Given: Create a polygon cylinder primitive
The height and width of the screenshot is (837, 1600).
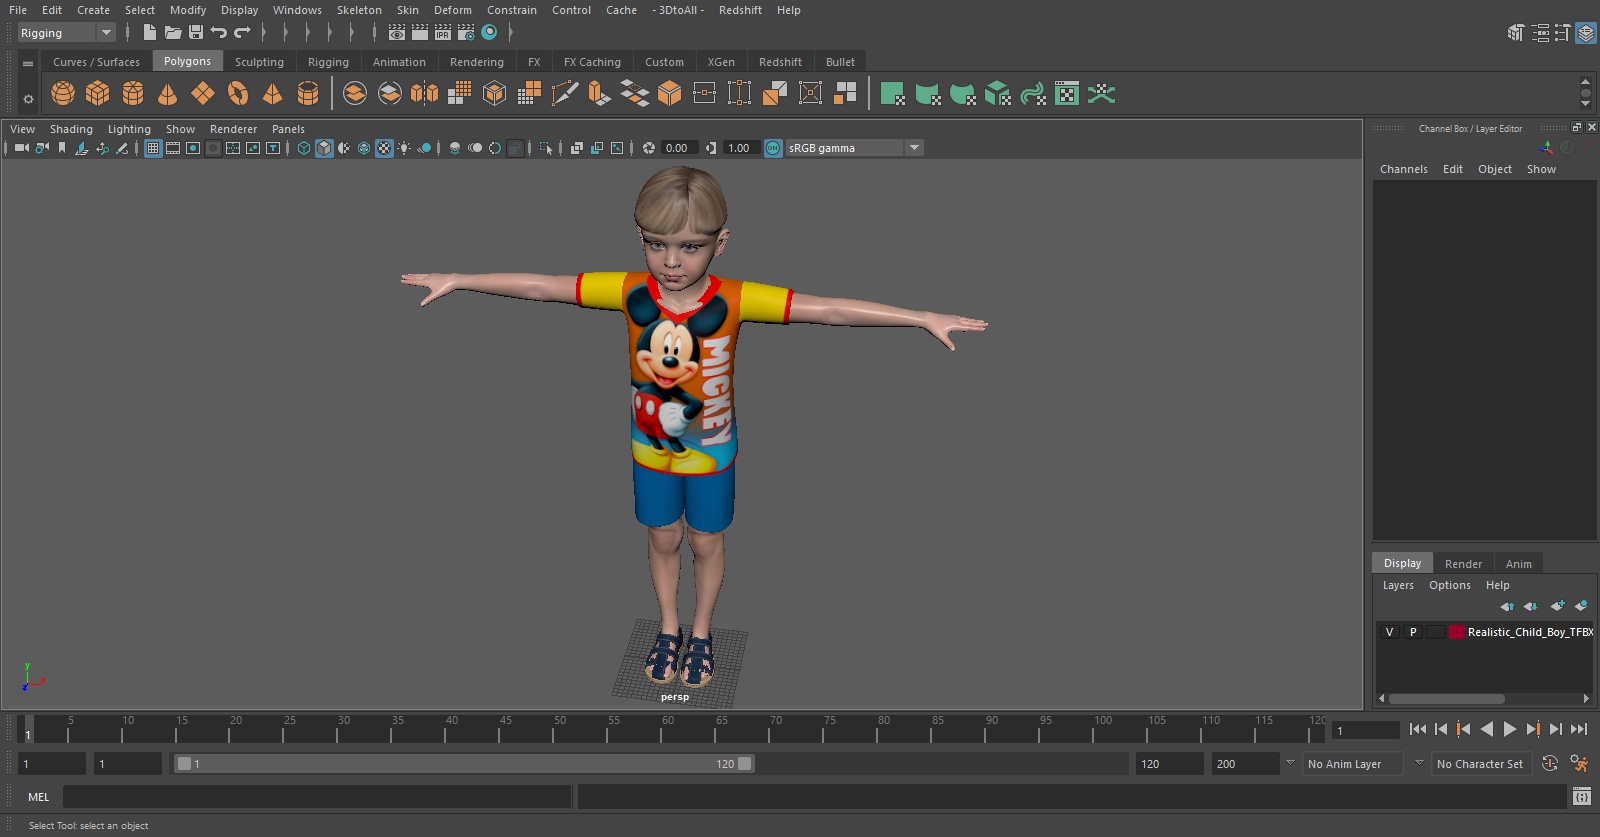Looking at the screenshot, I should pyautogui.click(x=133, y=94).
